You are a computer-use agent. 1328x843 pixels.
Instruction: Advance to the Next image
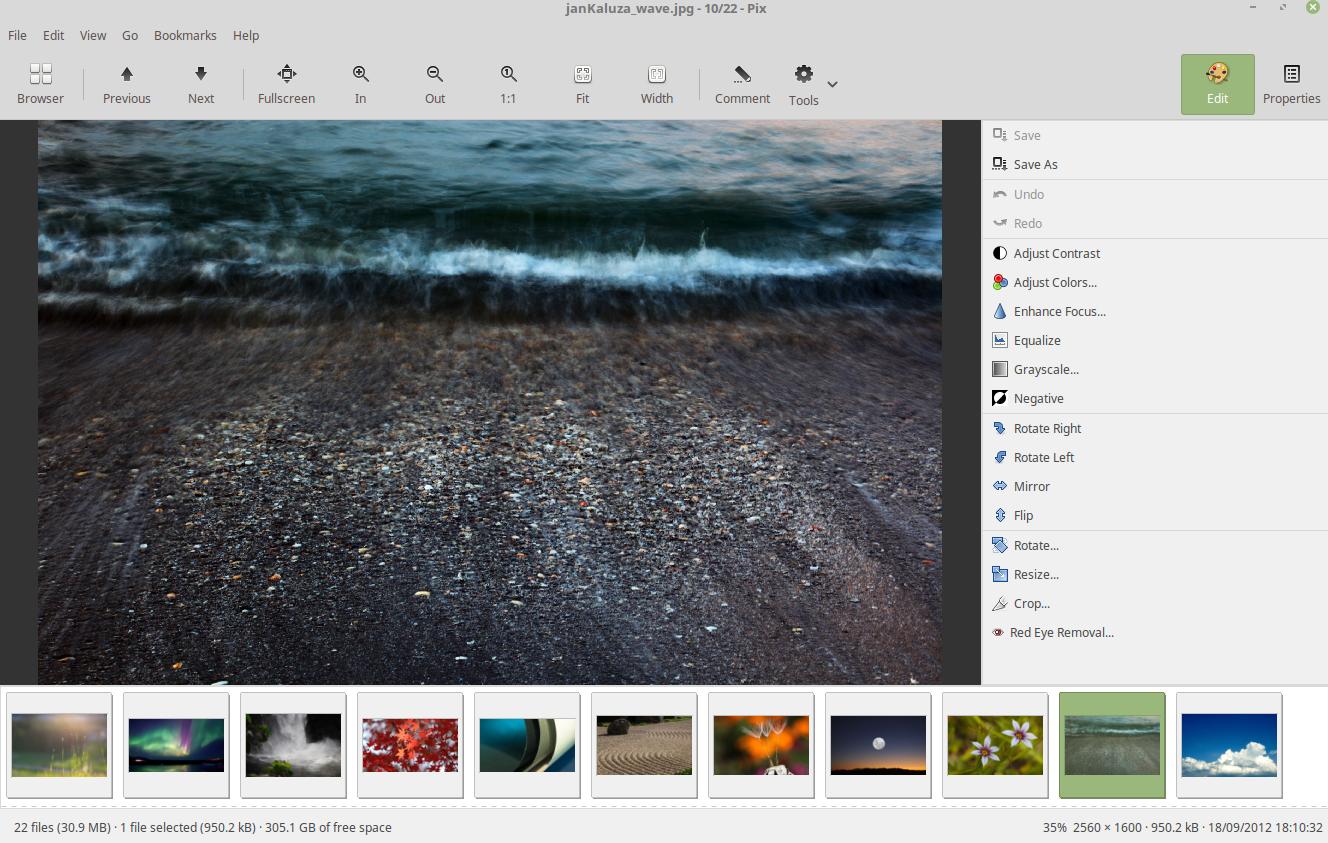point(201,84)
